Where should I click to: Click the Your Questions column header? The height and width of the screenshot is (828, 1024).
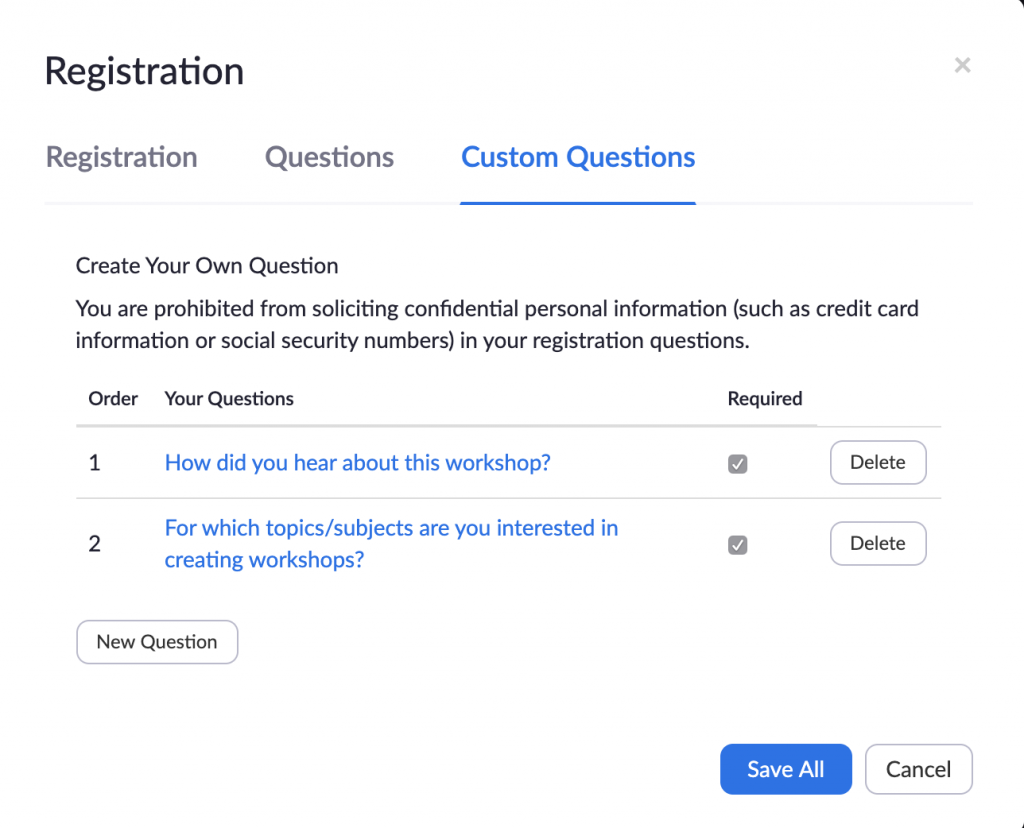229,399
